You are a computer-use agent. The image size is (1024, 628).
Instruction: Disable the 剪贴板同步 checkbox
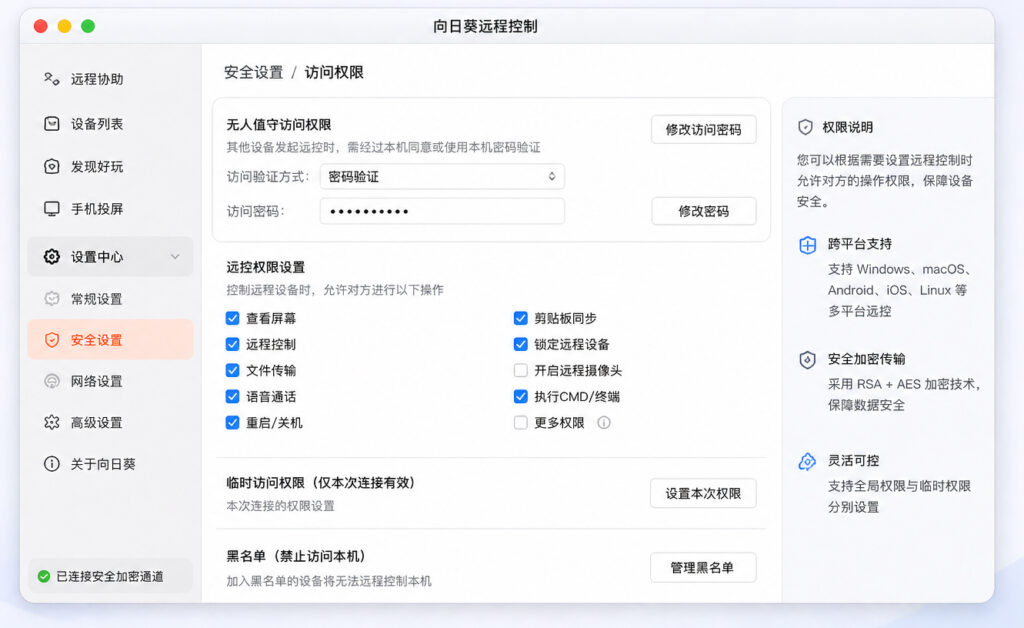[520, 318]
